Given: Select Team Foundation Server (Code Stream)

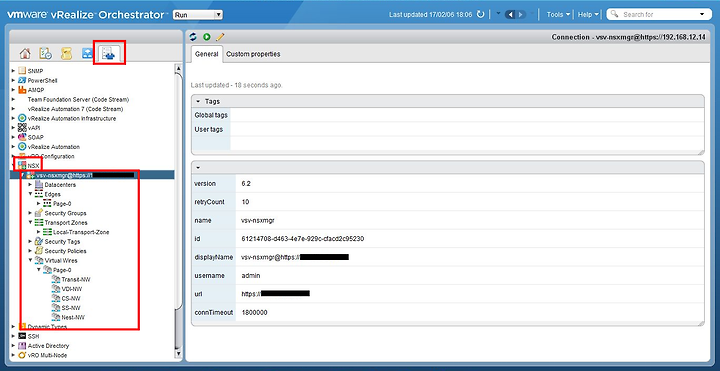Looking at the screenshot, I should pos(78,99).
